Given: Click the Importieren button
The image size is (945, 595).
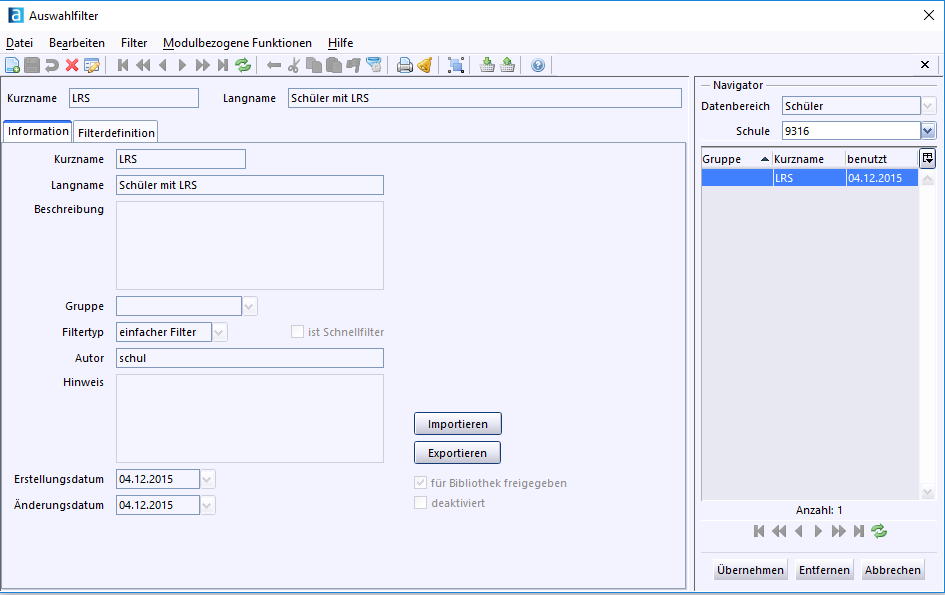Looking at the screenshot, I should pyautogui.click(x=457, y=424).
